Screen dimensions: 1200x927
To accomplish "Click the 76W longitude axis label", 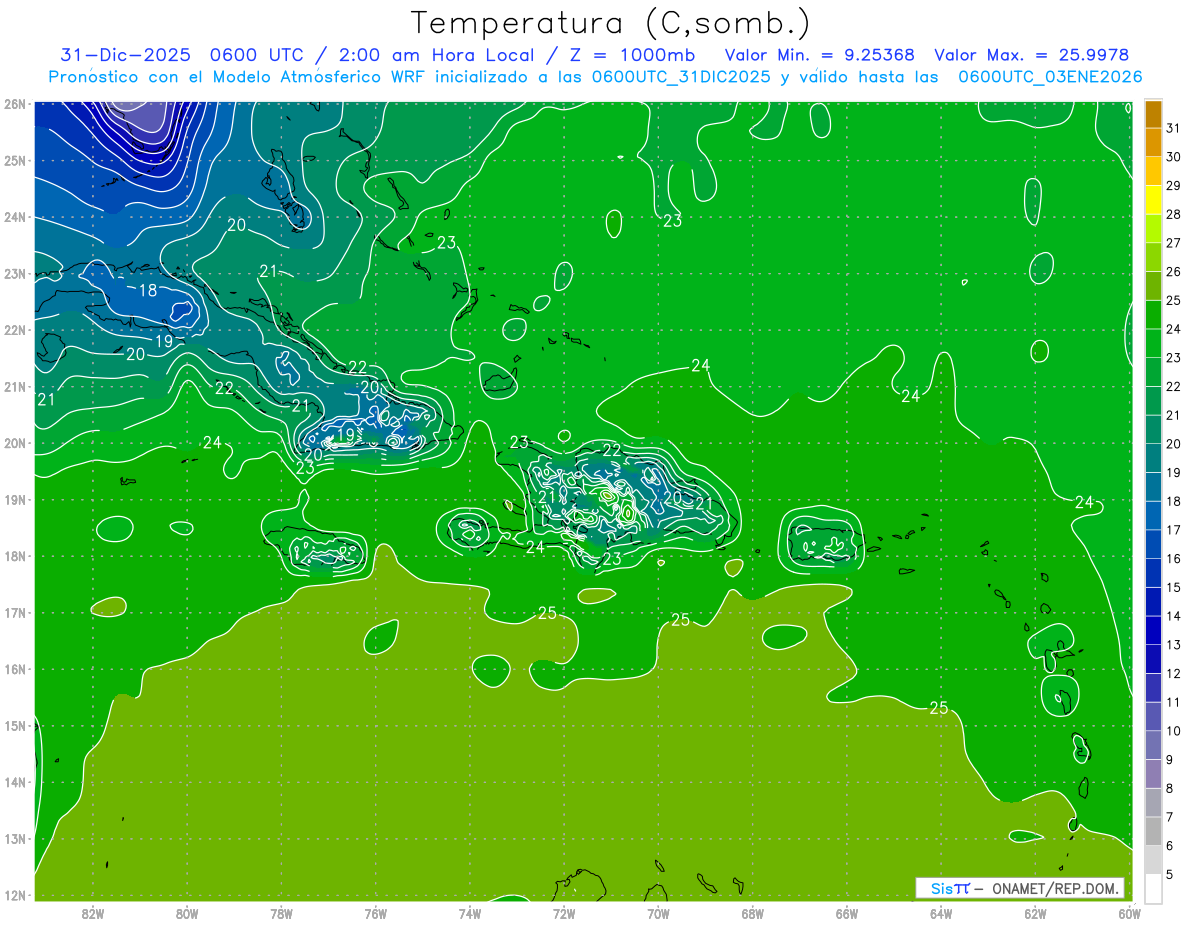I will pos(376,913).
